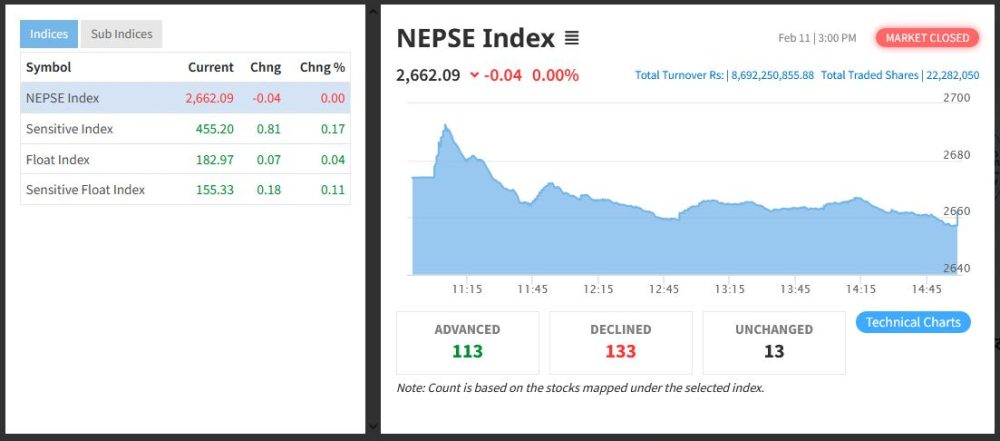Sort table by Symbol column header
Image resolution: width=1000 pixels, height=441 pixels.
[x=48, y=67]
